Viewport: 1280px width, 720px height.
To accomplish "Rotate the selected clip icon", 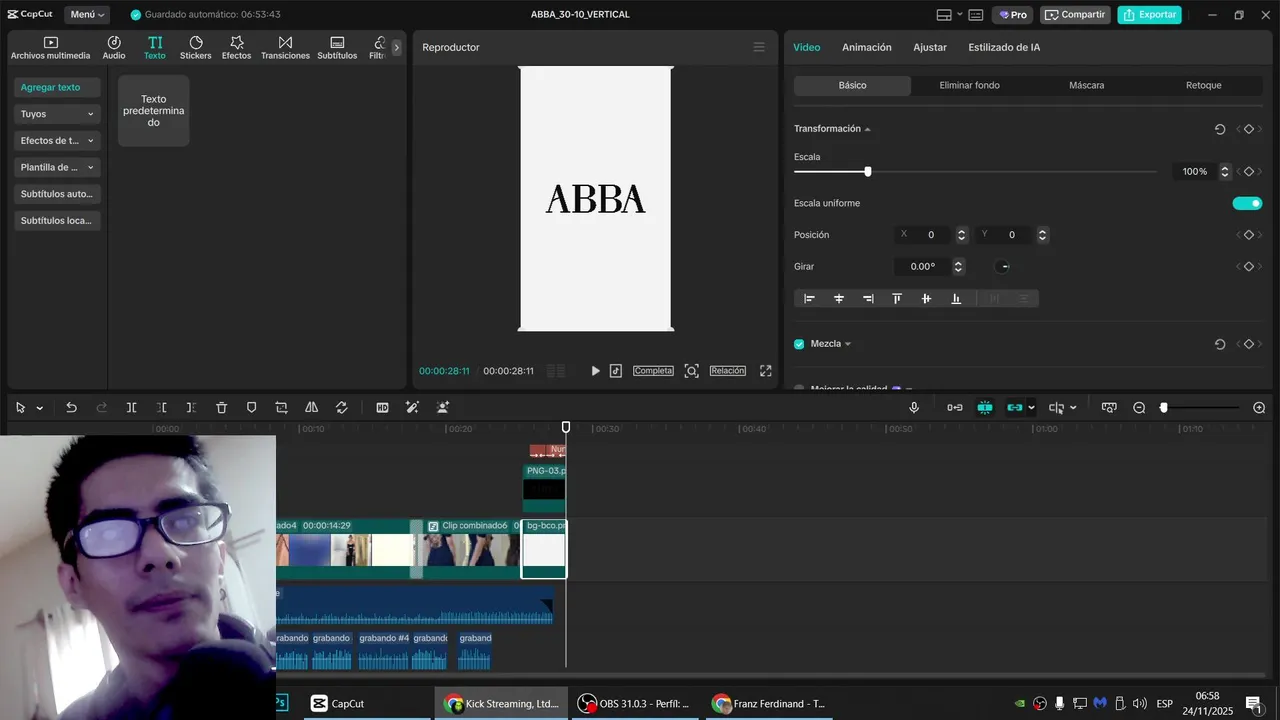I will click(x=342, y=408).
